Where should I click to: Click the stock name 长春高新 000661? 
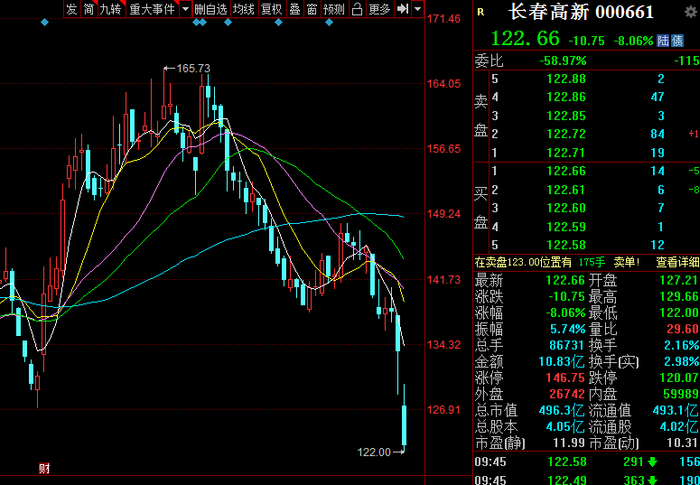tap(581, 12)
